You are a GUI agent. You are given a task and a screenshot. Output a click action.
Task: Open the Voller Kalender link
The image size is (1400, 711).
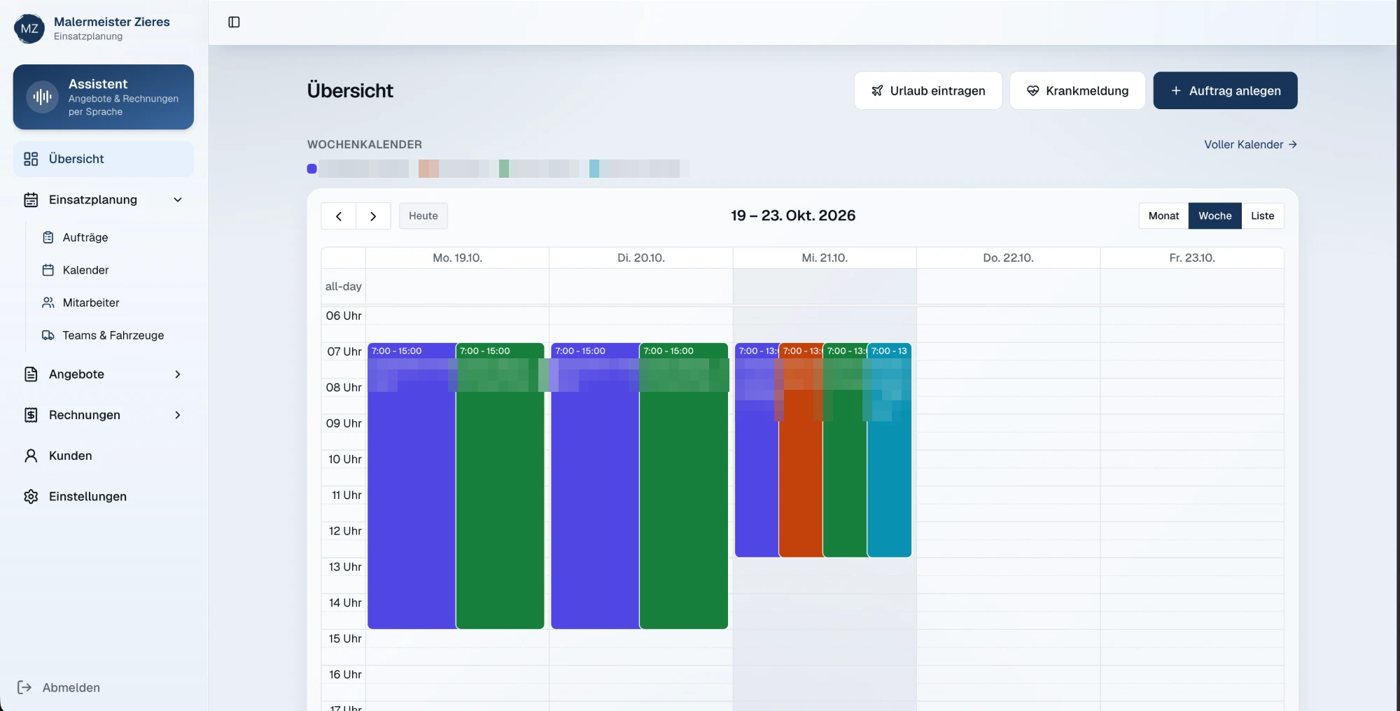pos(1251,145)
